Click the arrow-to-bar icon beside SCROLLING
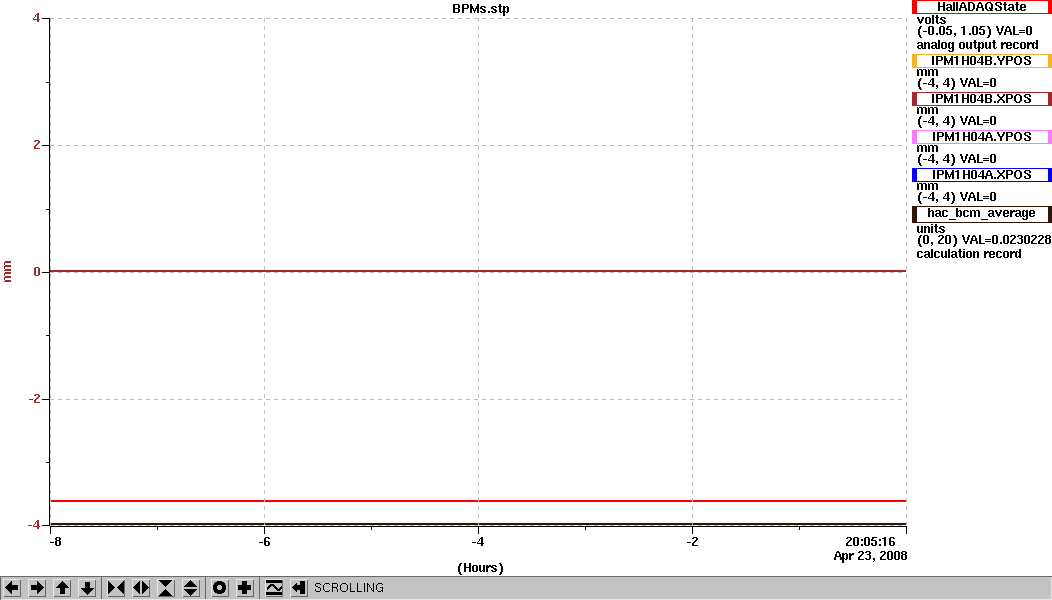1052x600 pixels. click(x=299, y=589)
